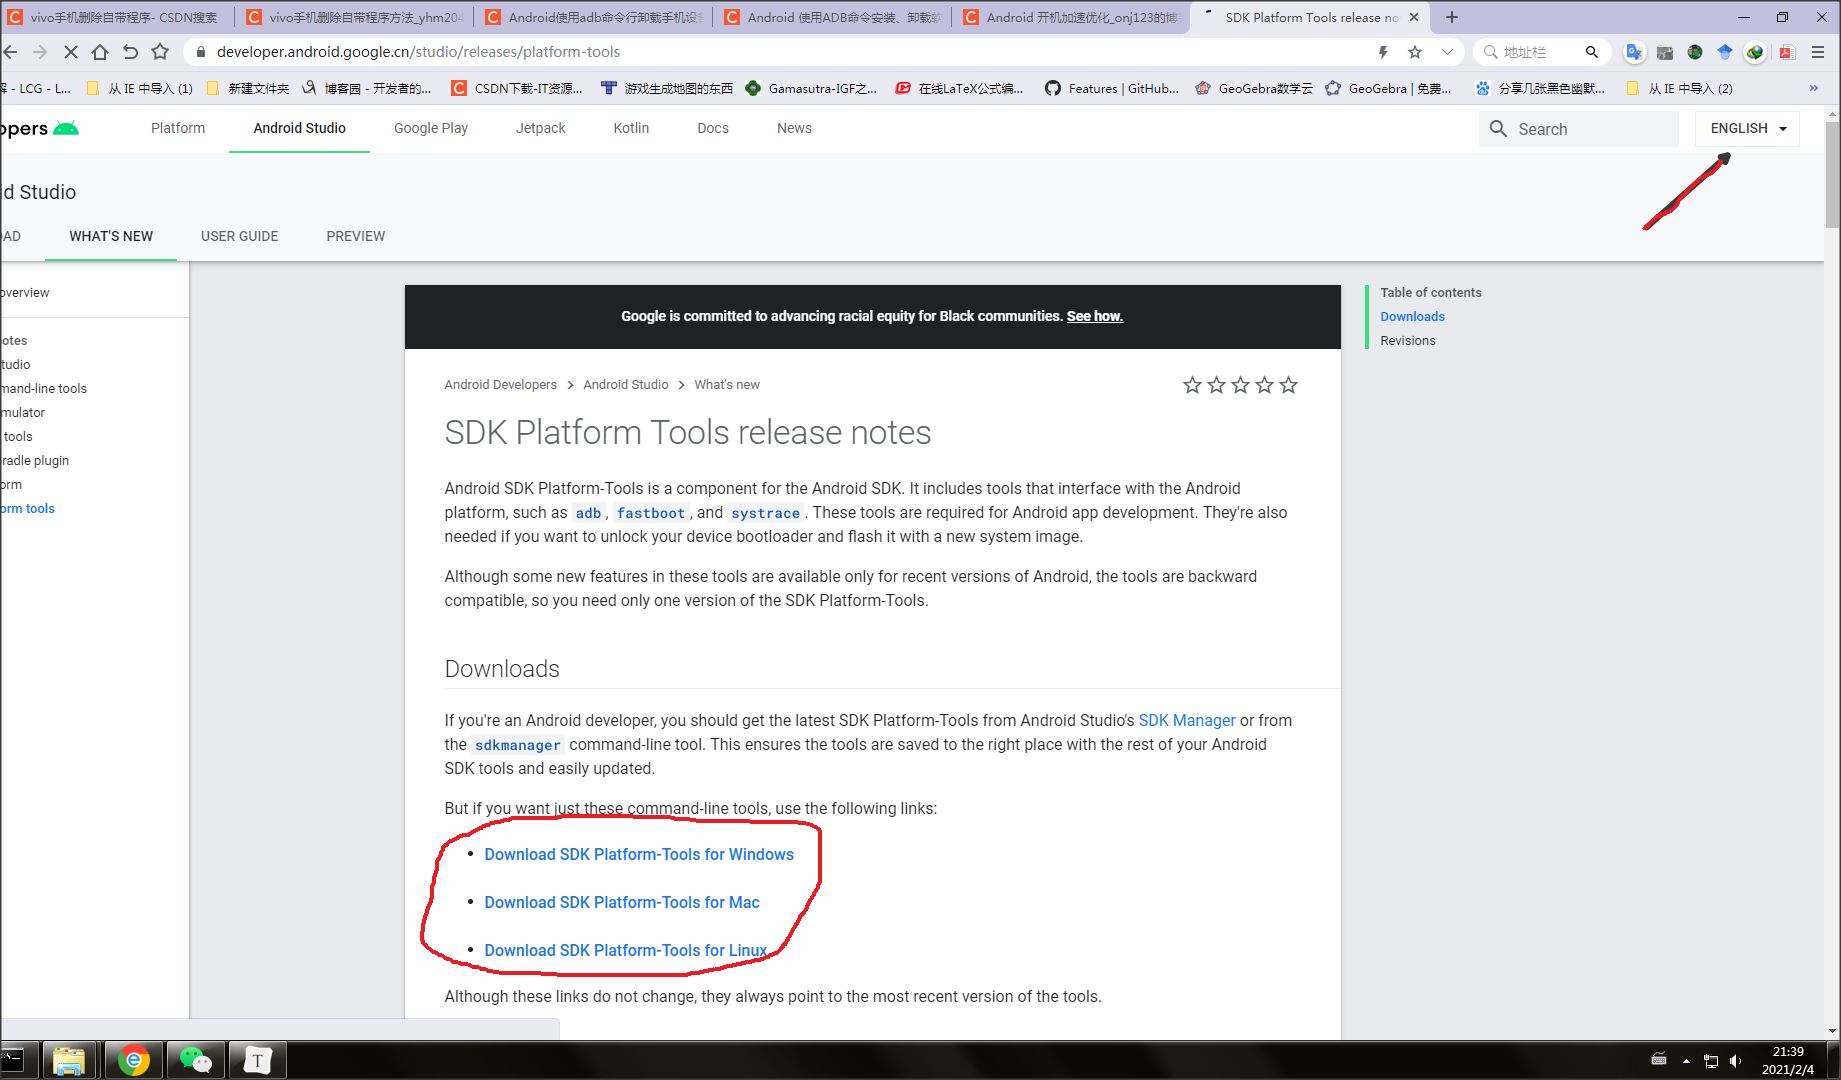This screenshot has width=1841, height=1080.
Task: Rate page with the first star
Action: point(1192,385)
